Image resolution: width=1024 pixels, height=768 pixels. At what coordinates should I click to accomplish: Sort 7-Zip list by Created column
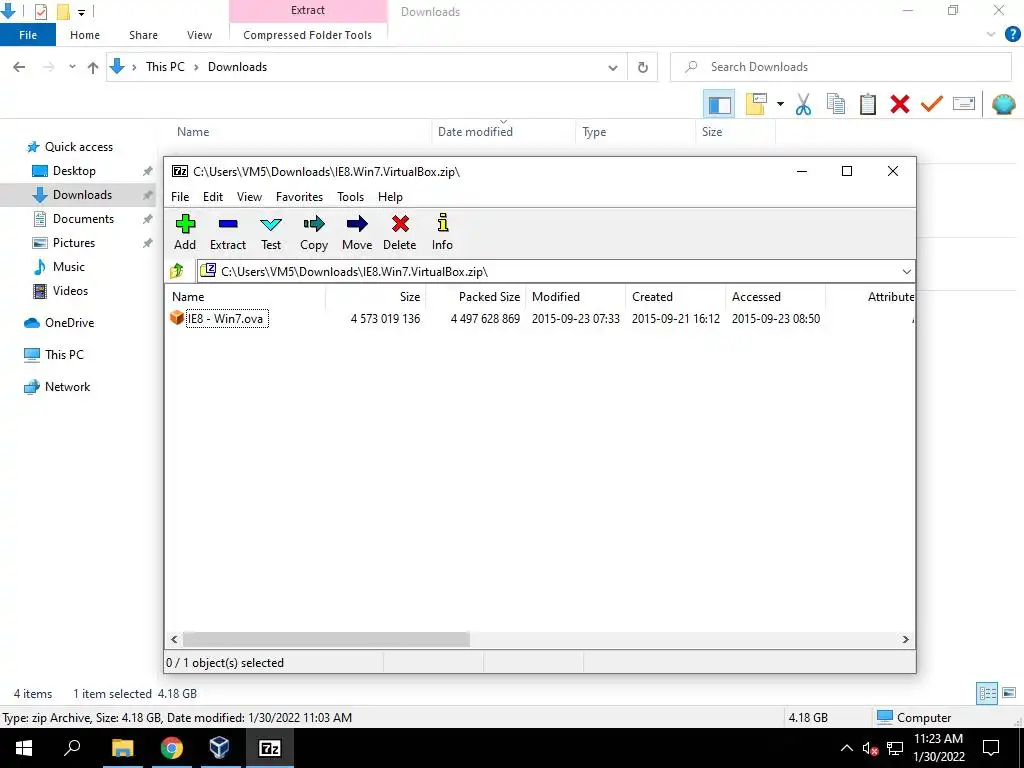click(675, 296)
